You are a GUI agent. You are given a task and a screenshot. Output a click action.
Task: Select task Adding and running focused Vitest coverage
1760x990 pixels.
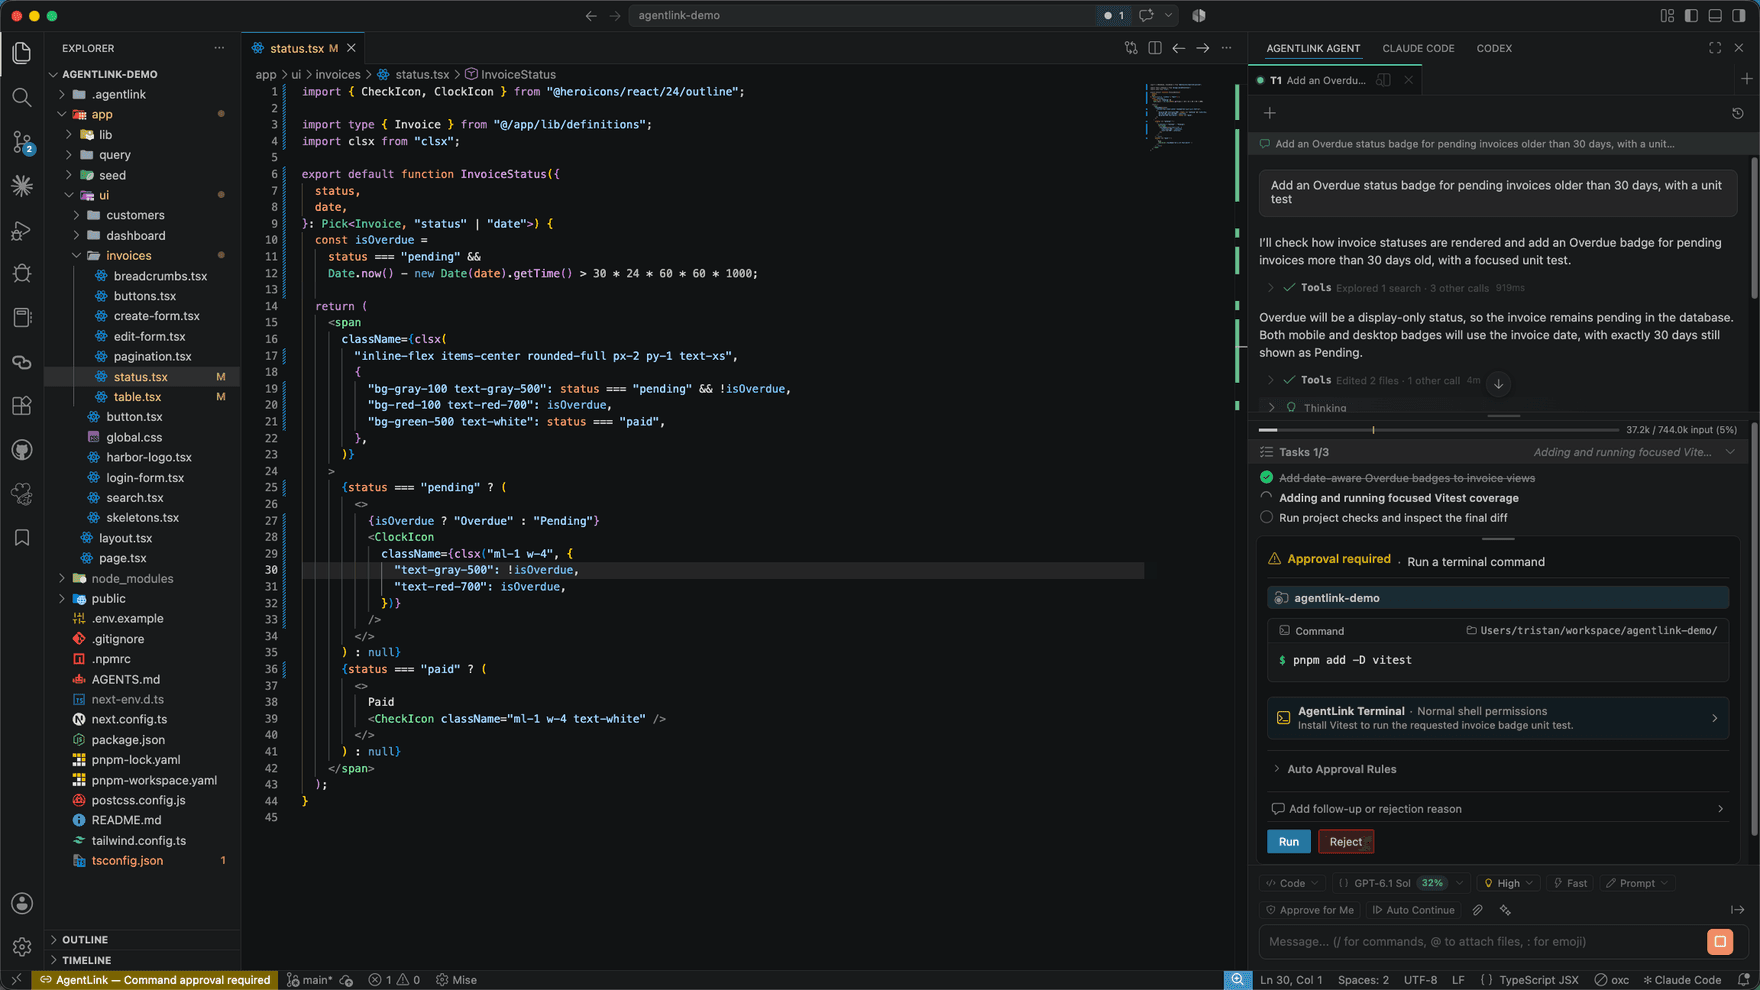(1398, 498)
